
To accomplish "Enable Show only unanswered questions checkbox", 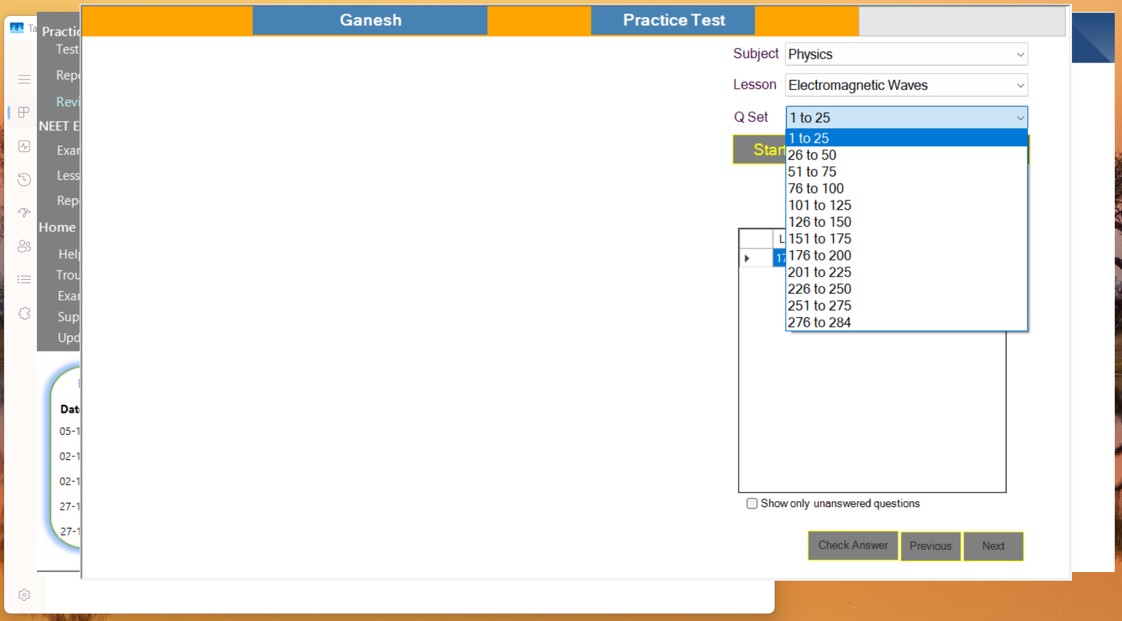I will click(752, 504).
